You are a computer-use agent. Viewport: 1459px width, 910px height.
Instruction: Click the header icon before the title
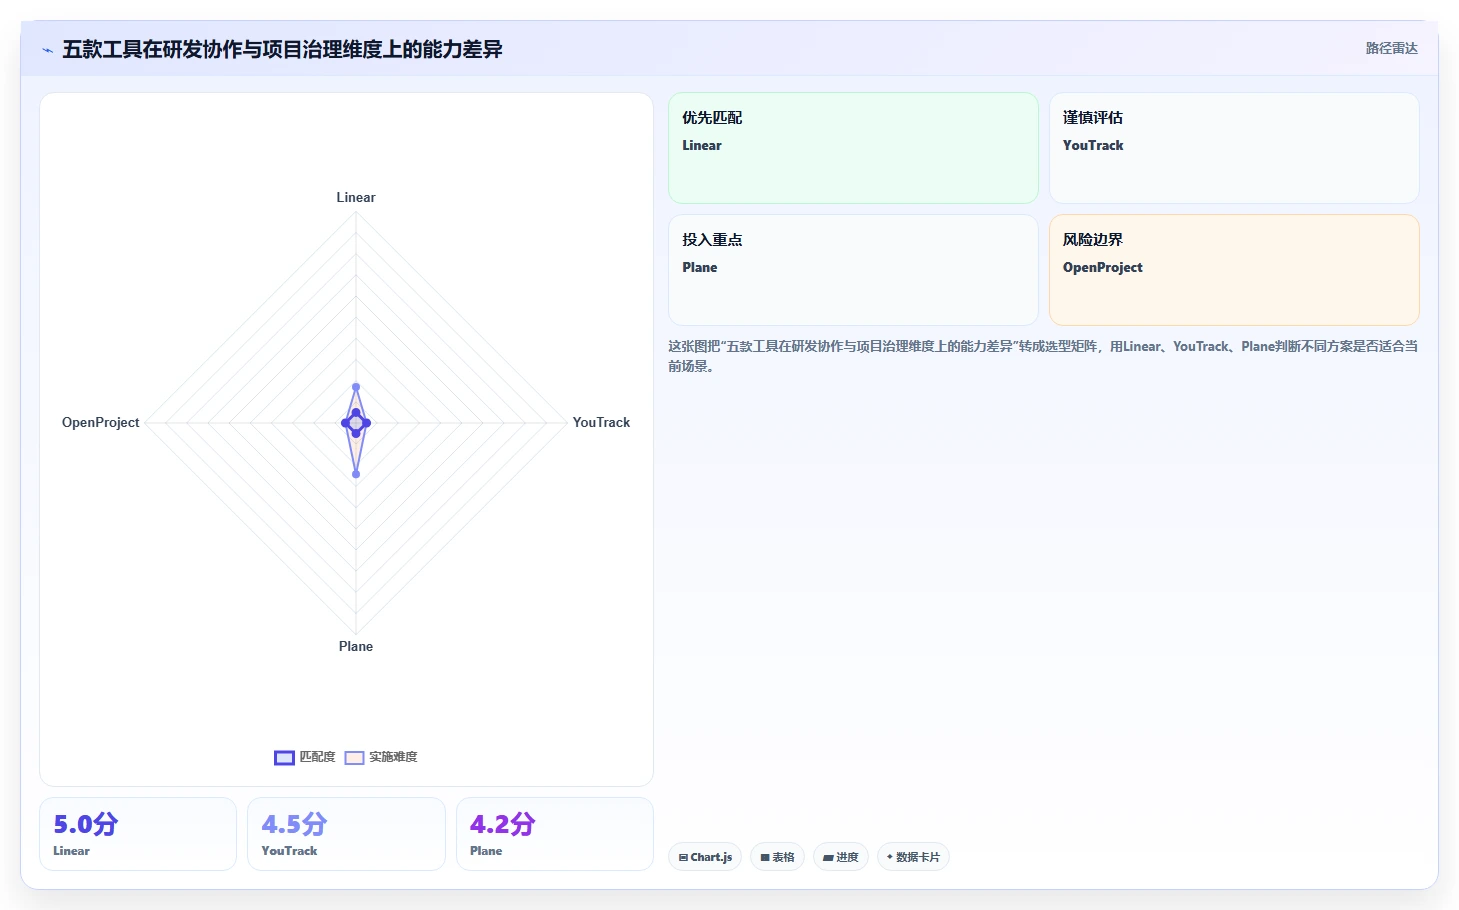(x=47, y=50)
